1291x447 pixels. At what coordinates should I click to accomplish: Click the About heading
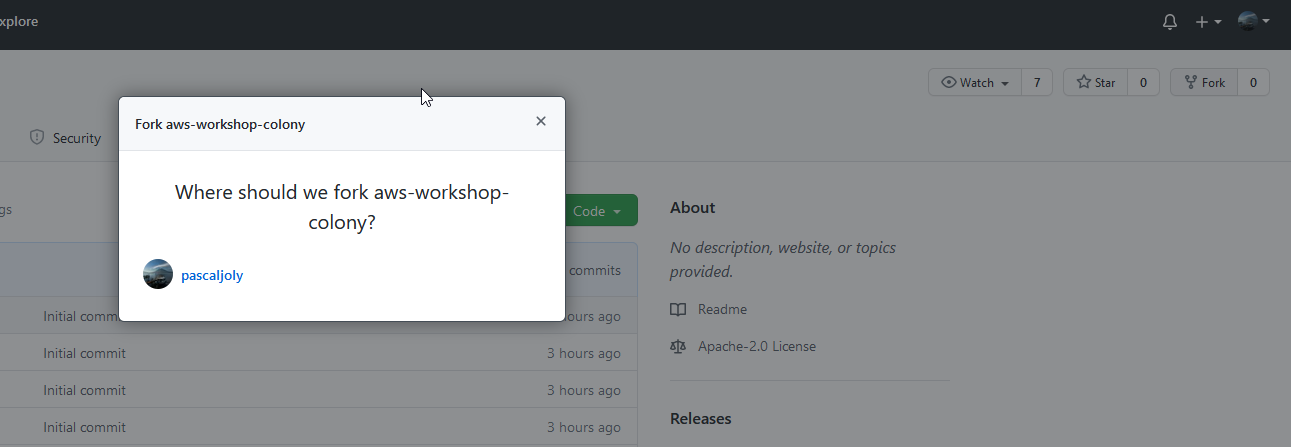[x=692, y=207]
